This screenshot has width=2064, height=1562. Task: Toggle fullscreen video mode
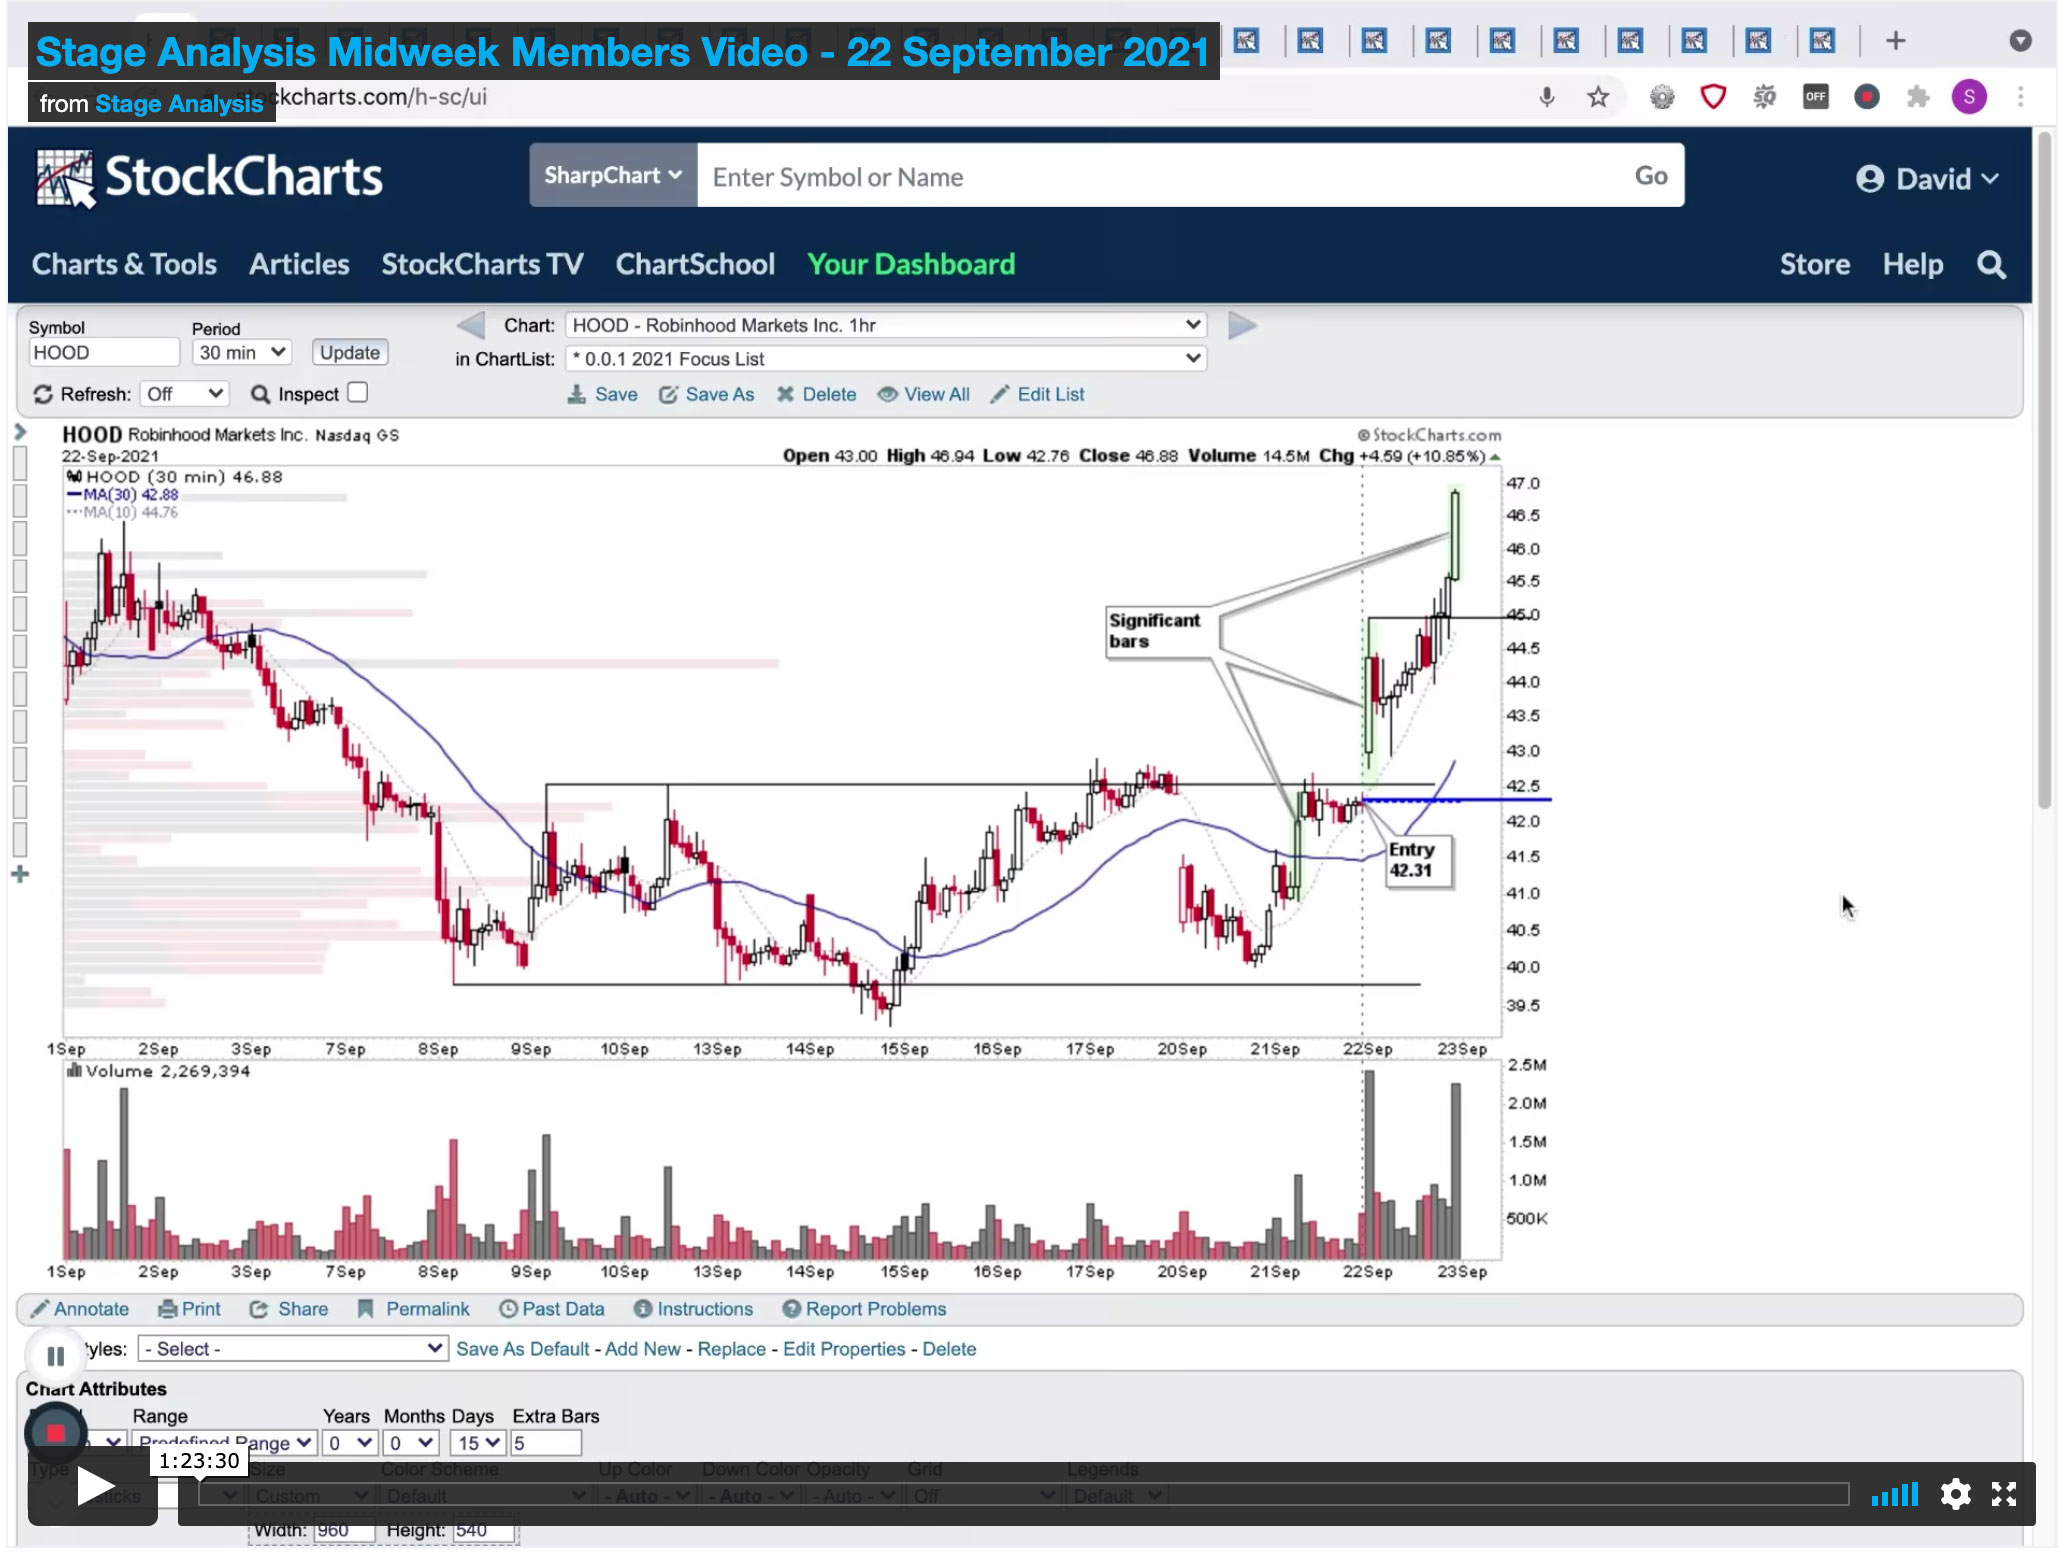tap(2004, 1494)
